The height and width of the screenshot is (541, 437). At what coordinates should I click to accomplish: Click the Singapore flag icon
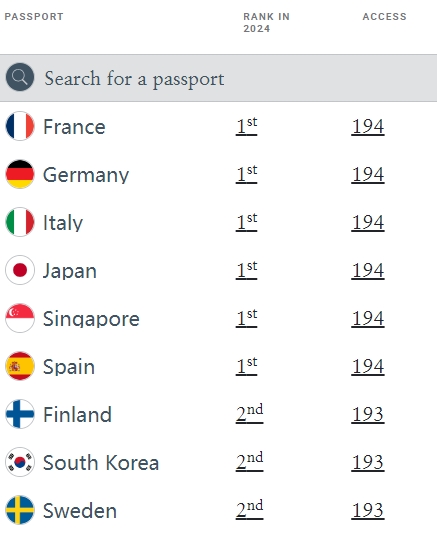point(20,318)
